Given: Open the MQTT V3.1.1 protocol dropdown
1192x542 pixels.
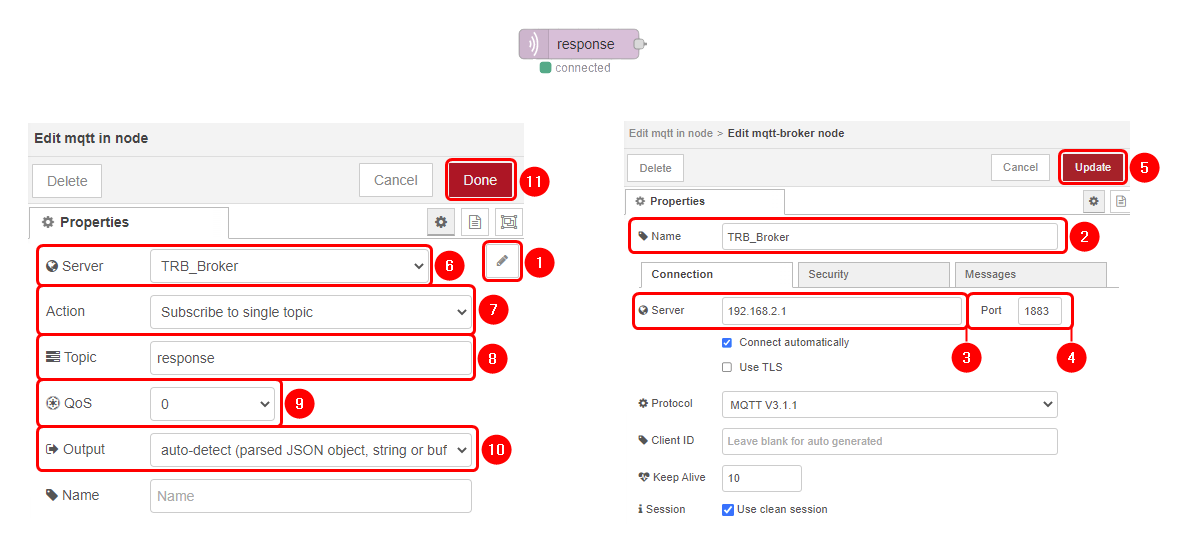Looking at the screenshot, I should coord(889,404).
